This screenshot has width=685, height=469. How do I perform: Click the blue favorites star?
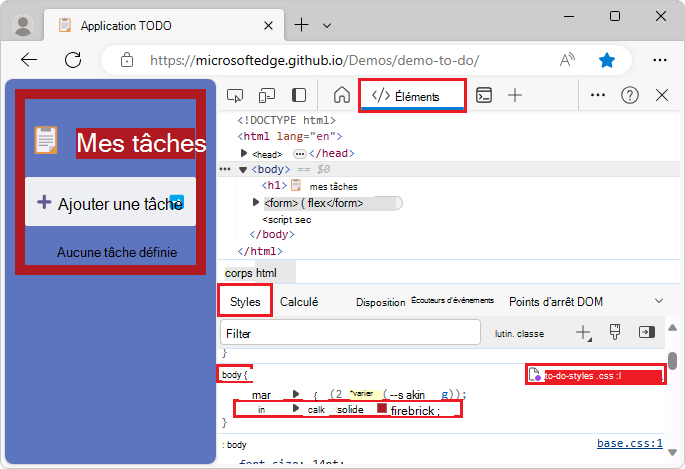[x=607, y=60]
